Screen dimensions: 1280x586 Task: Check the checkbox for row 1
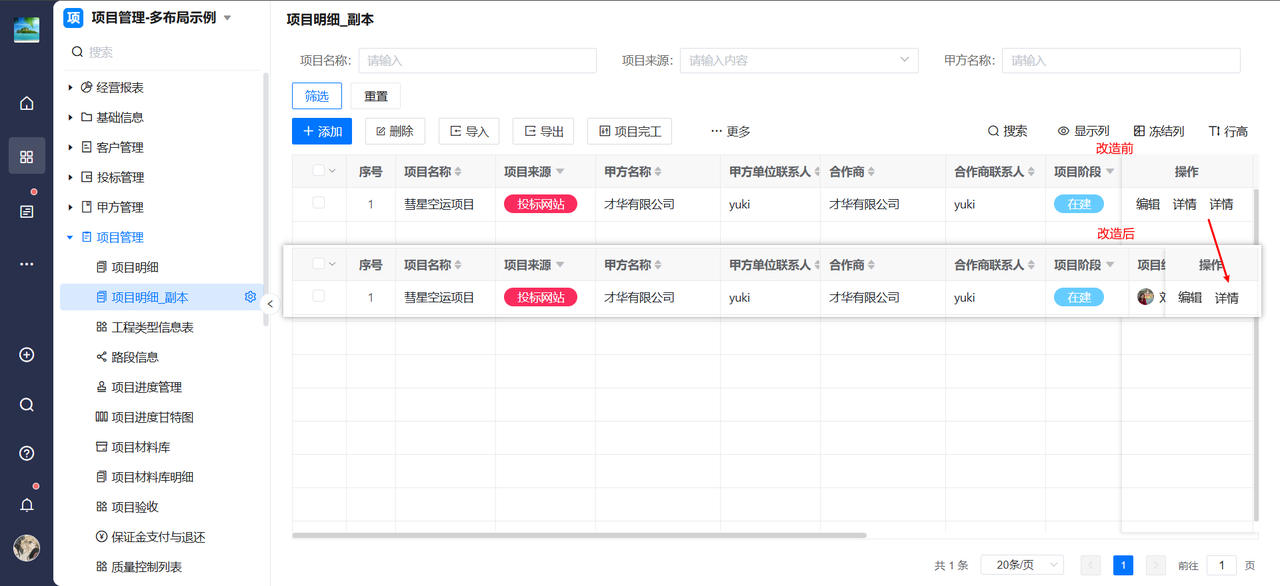coord(319,203)
